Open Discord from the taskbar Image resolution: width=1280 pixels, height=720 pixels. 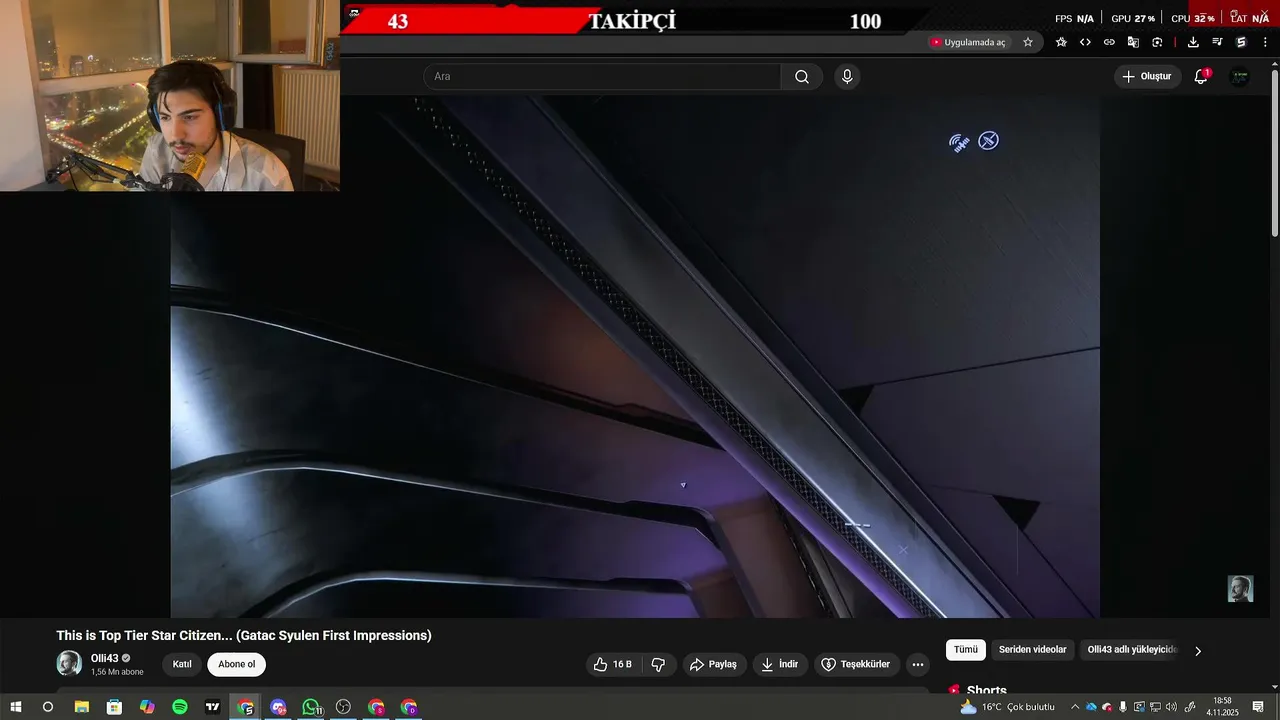[x=278, y=707]
